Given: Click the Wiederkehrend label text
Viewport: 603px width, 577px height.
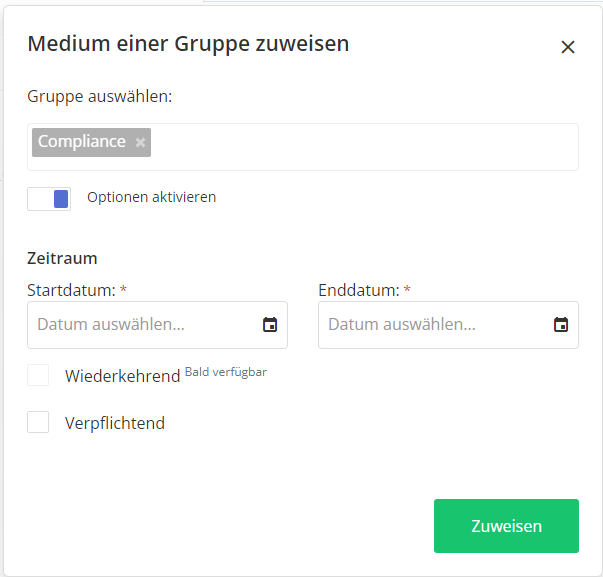Looking at the screenshot, I should pos(122,377).
